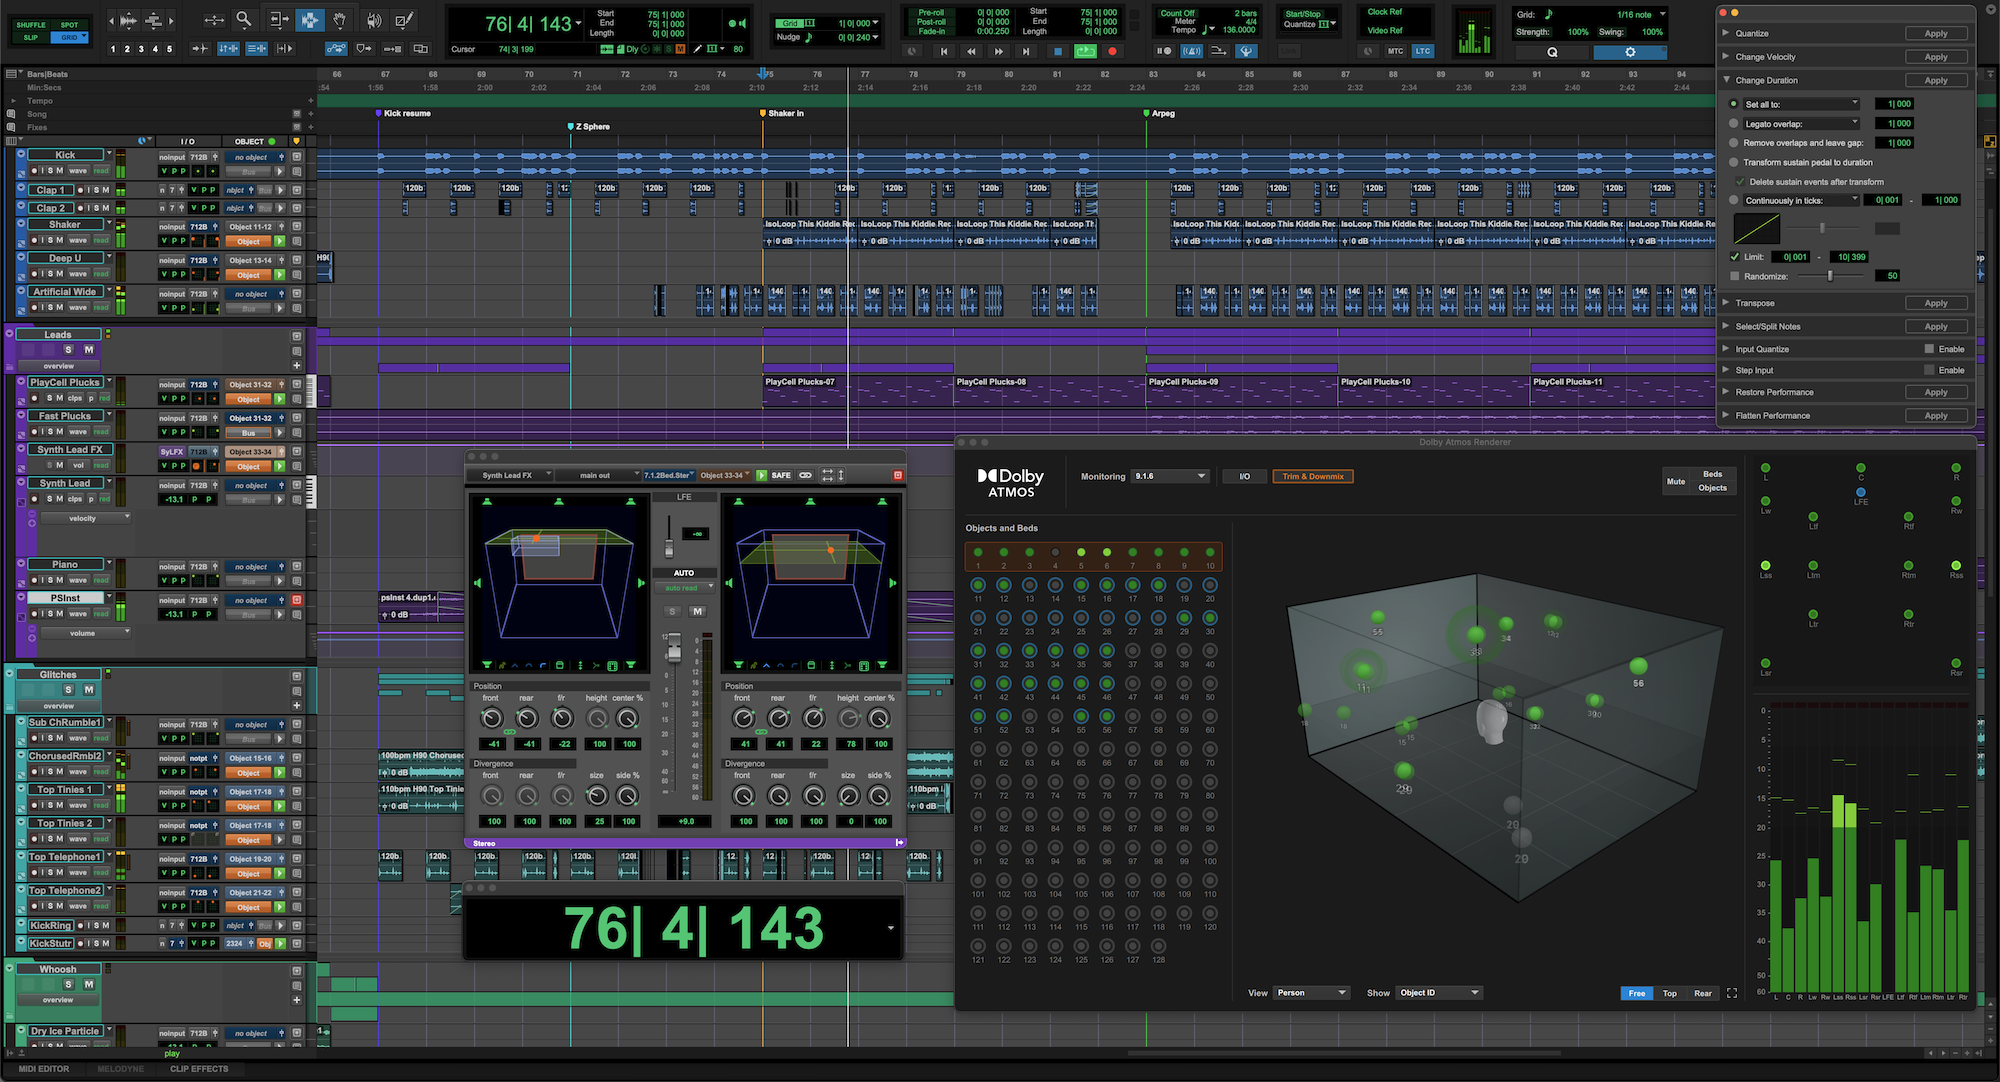Screen dimensions: 2000x1082
Task: Select the Scrubber tool in the toolbar
Action: pyautogui.click(x=373, y=19)
